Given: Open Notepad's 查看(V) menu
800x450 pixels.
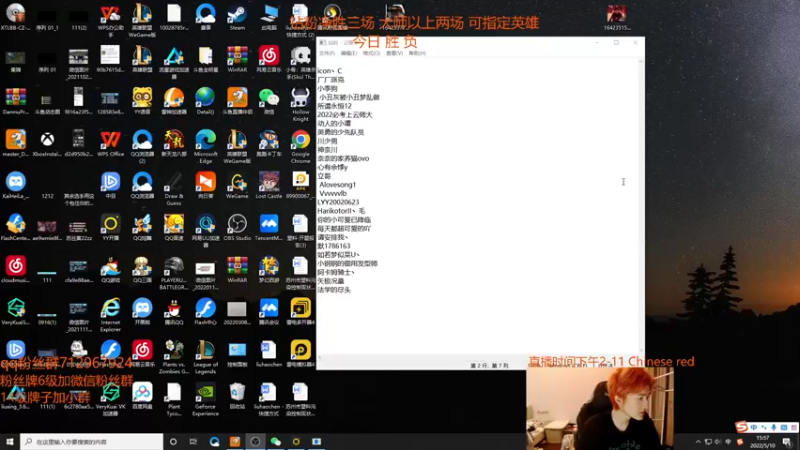Looking at the screenshot, I should coord(394,53).
